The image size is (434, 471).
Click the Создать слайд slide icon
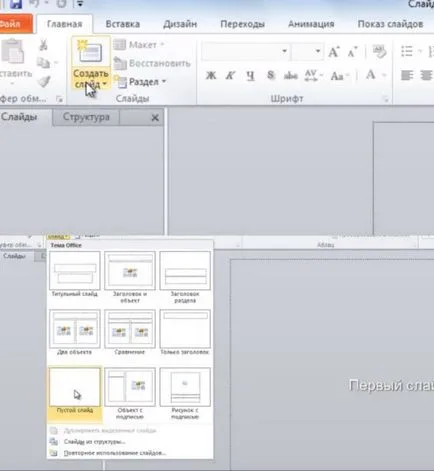pyautogui.click(x=90, y=52)
